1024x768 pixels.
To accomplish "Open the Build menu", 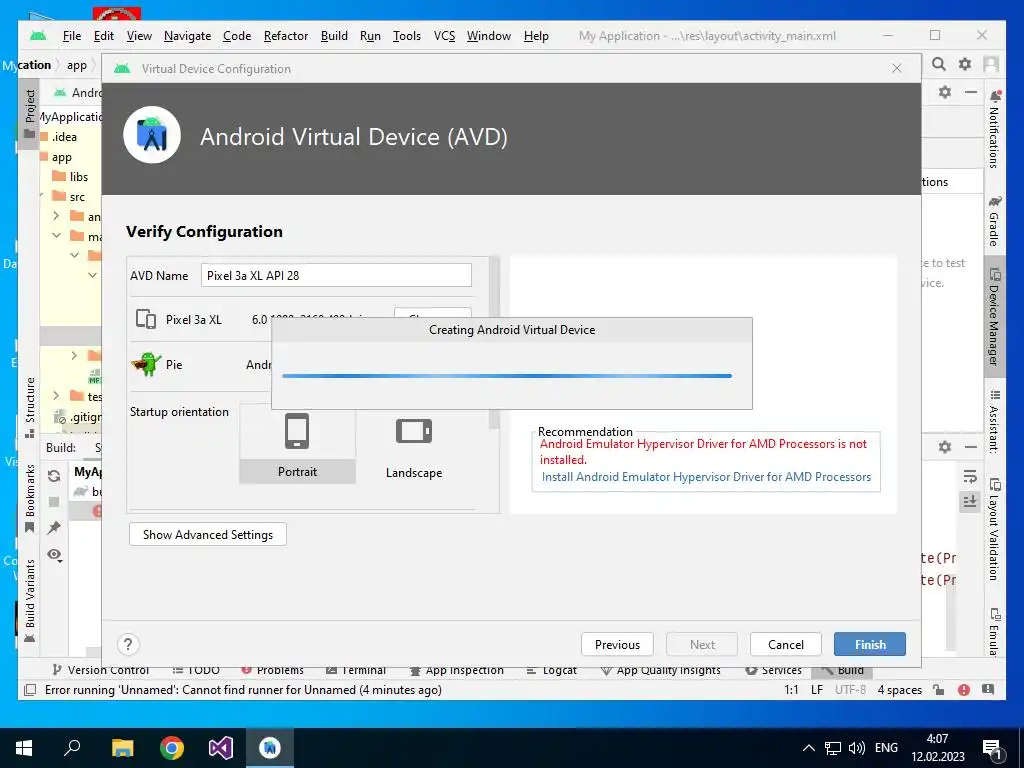I will [x=334, y=36].
